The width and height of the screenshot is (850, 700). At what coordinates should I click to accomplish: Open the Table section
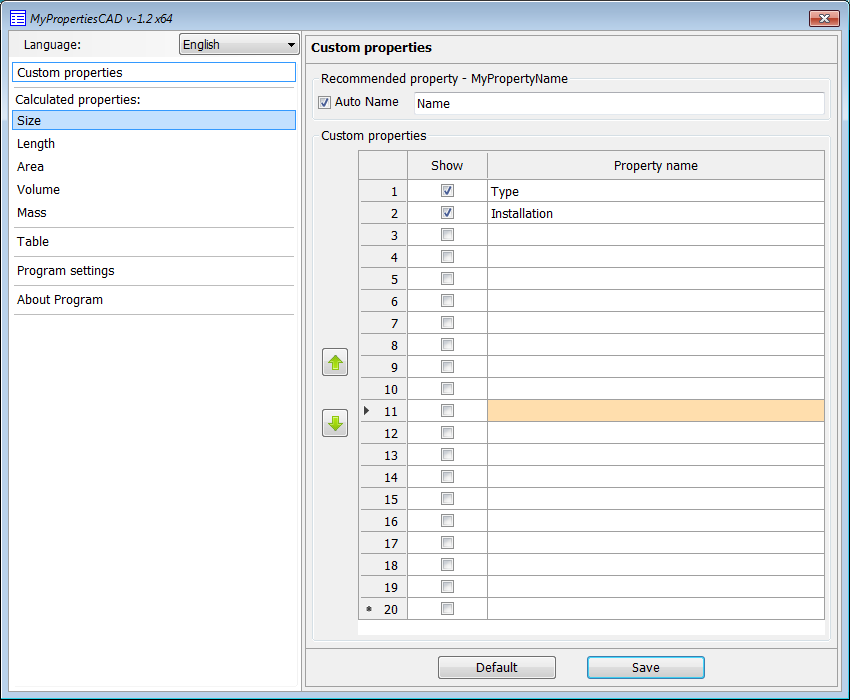coord(154,242)
